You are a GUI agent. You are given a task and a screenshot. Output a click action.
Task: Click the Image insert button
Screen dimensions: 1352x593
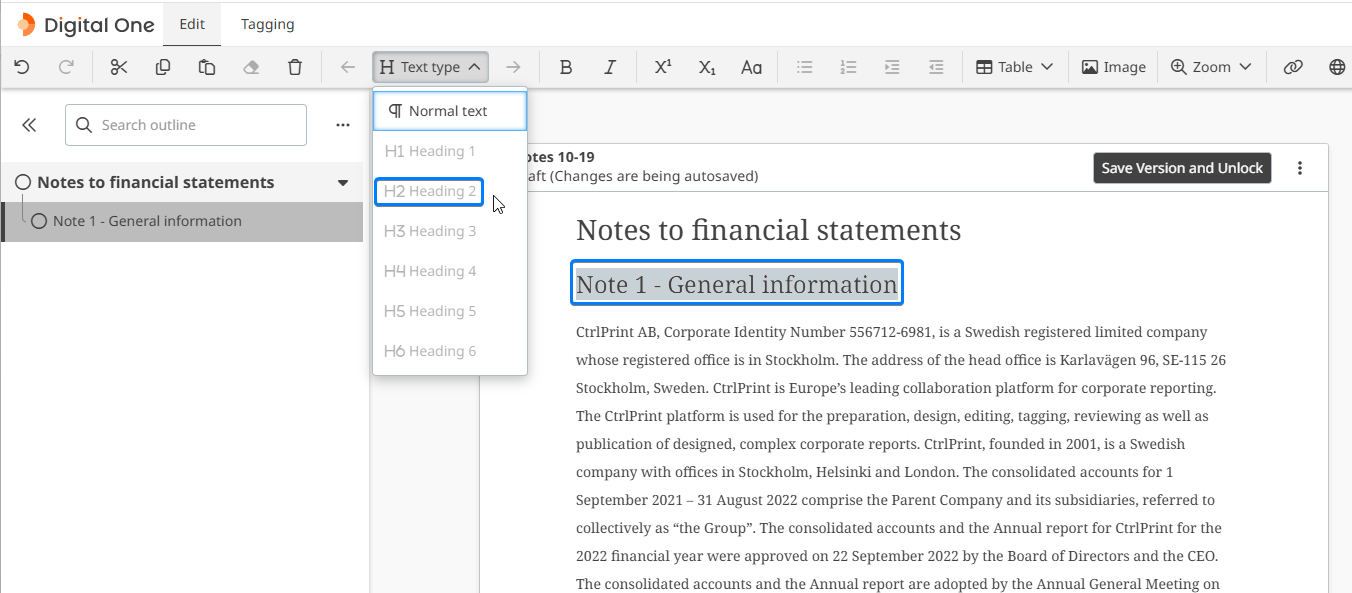click(1113, 67)
